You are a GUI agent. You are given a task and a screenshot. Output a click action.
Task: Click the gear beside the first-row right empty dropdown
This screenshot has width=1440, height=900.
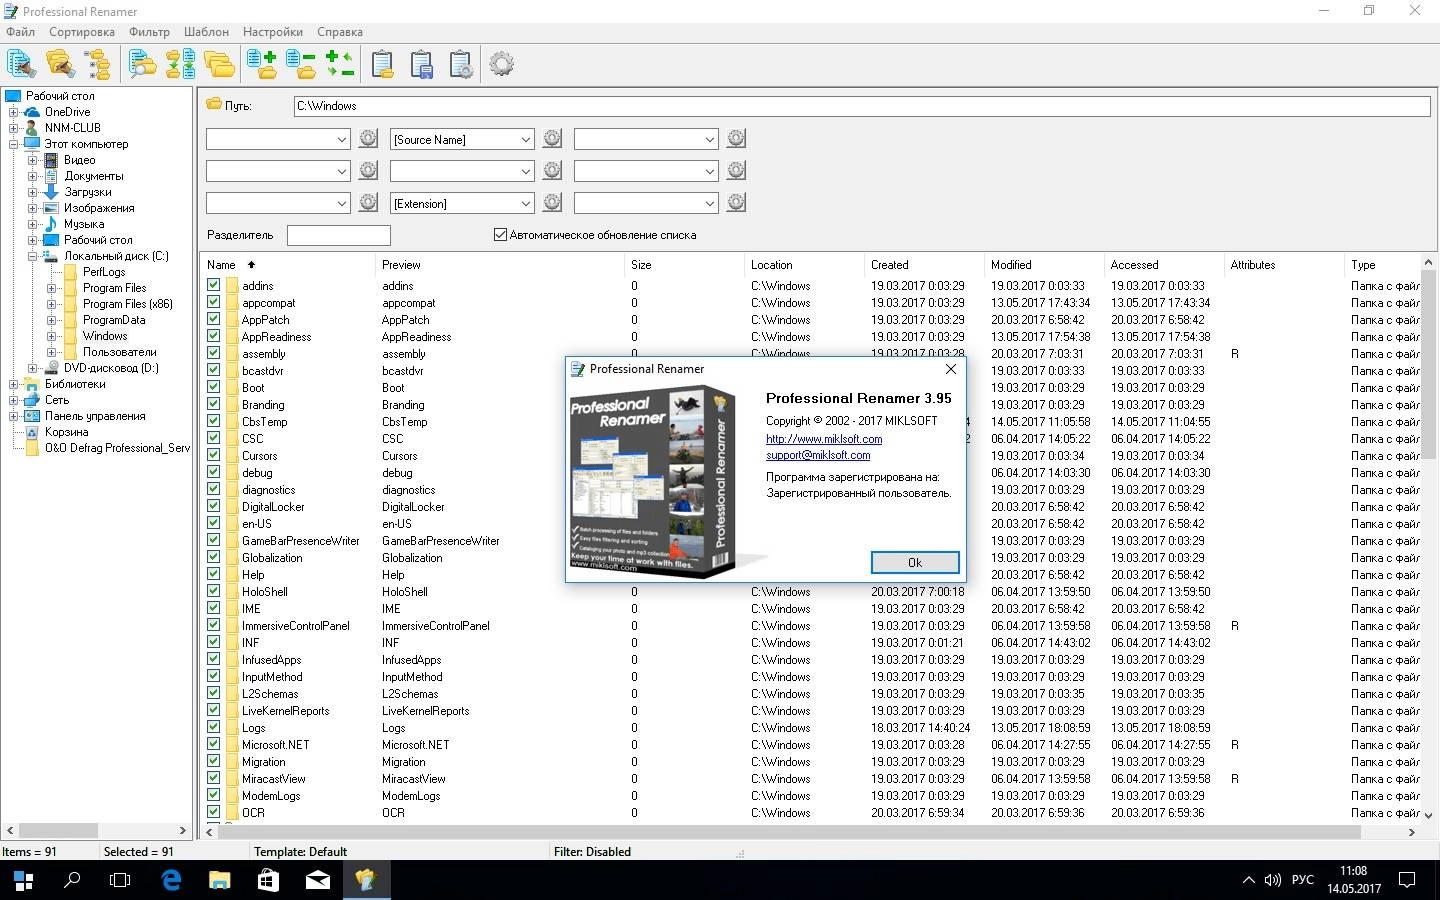pyautogui.click(x=736, y=139)
